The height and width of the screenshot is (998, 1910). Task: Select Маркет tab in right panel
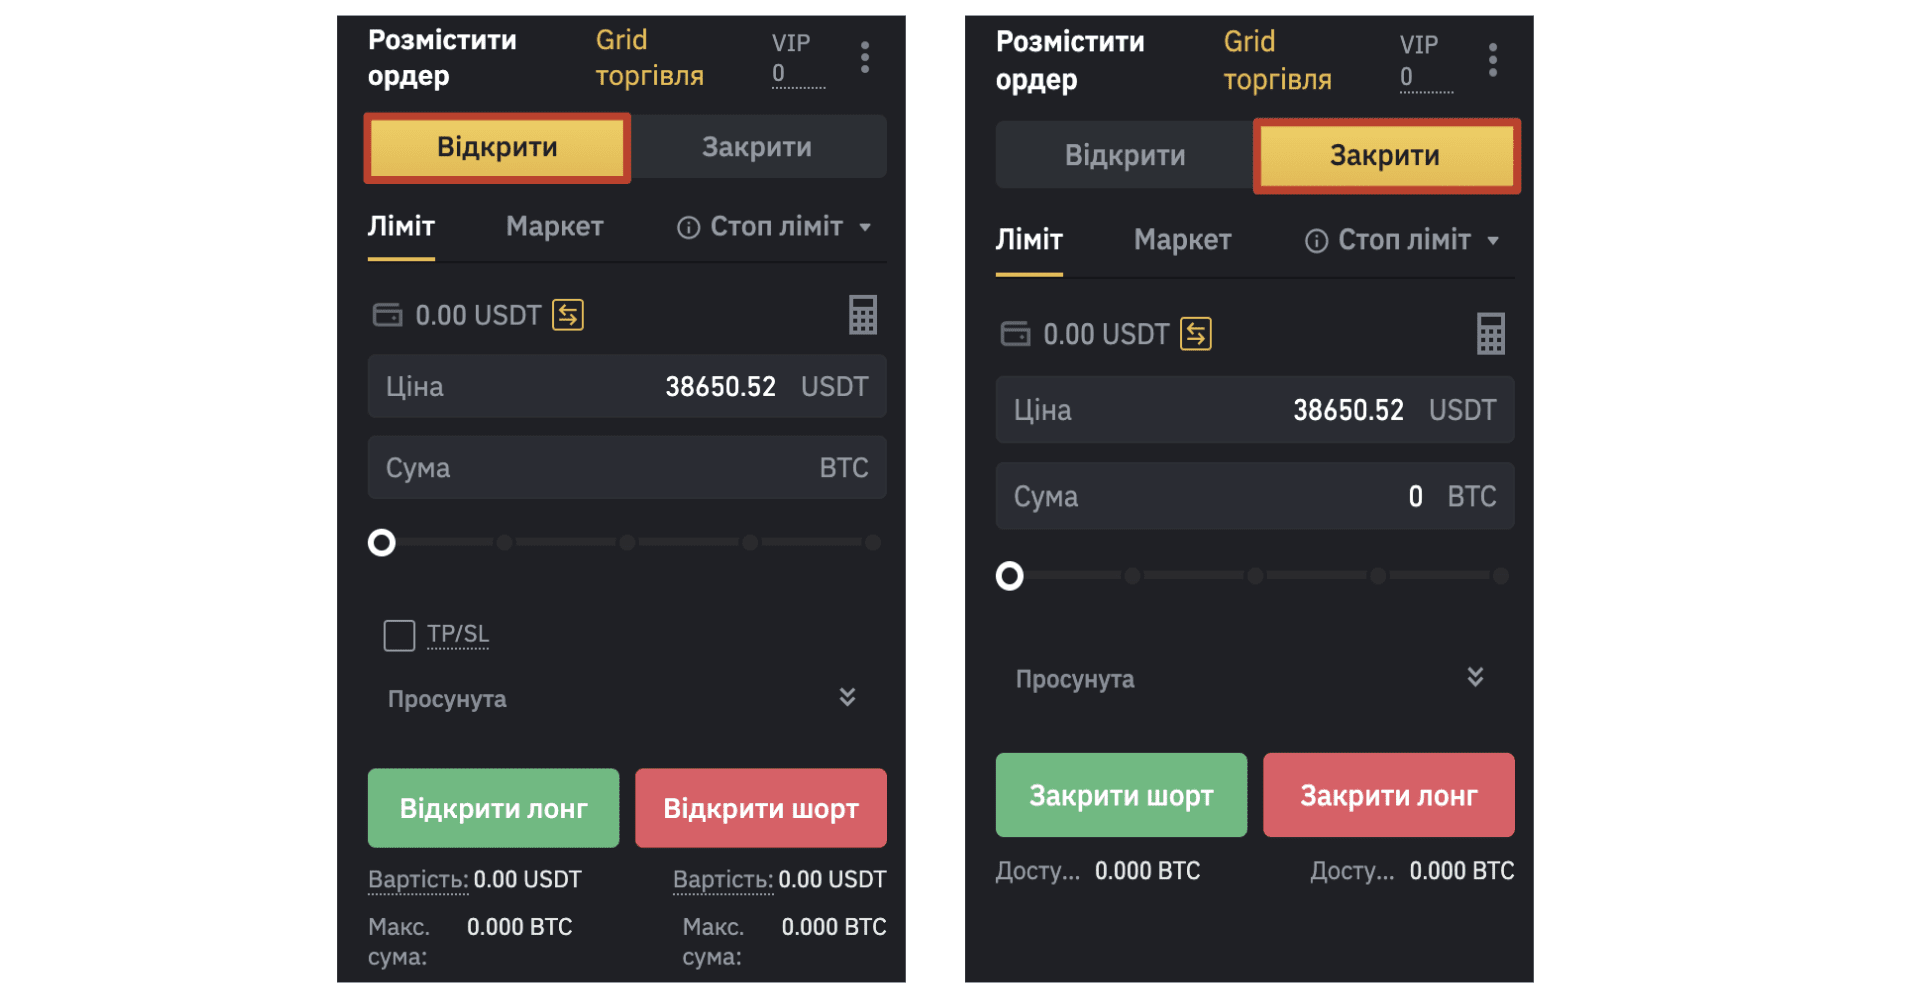(1182, 240)
